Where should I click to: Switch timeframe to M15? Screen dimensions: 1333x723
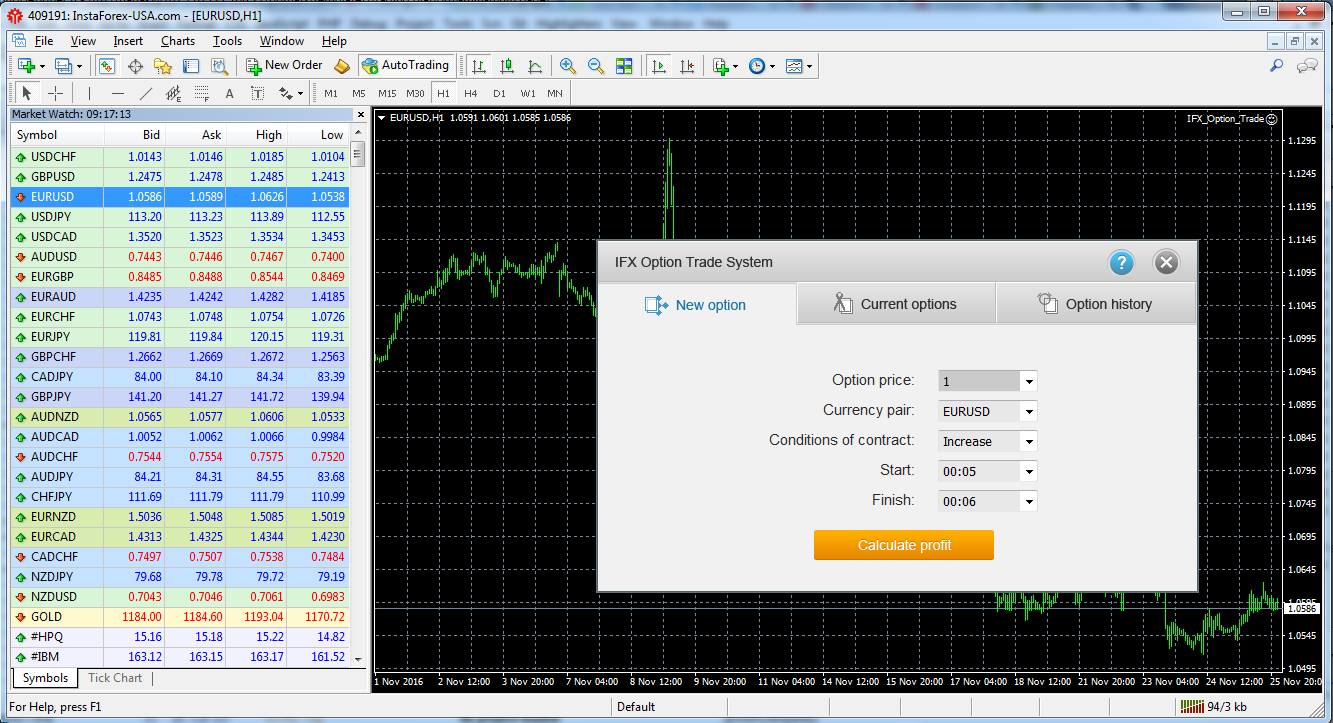[x=387, y=93]
